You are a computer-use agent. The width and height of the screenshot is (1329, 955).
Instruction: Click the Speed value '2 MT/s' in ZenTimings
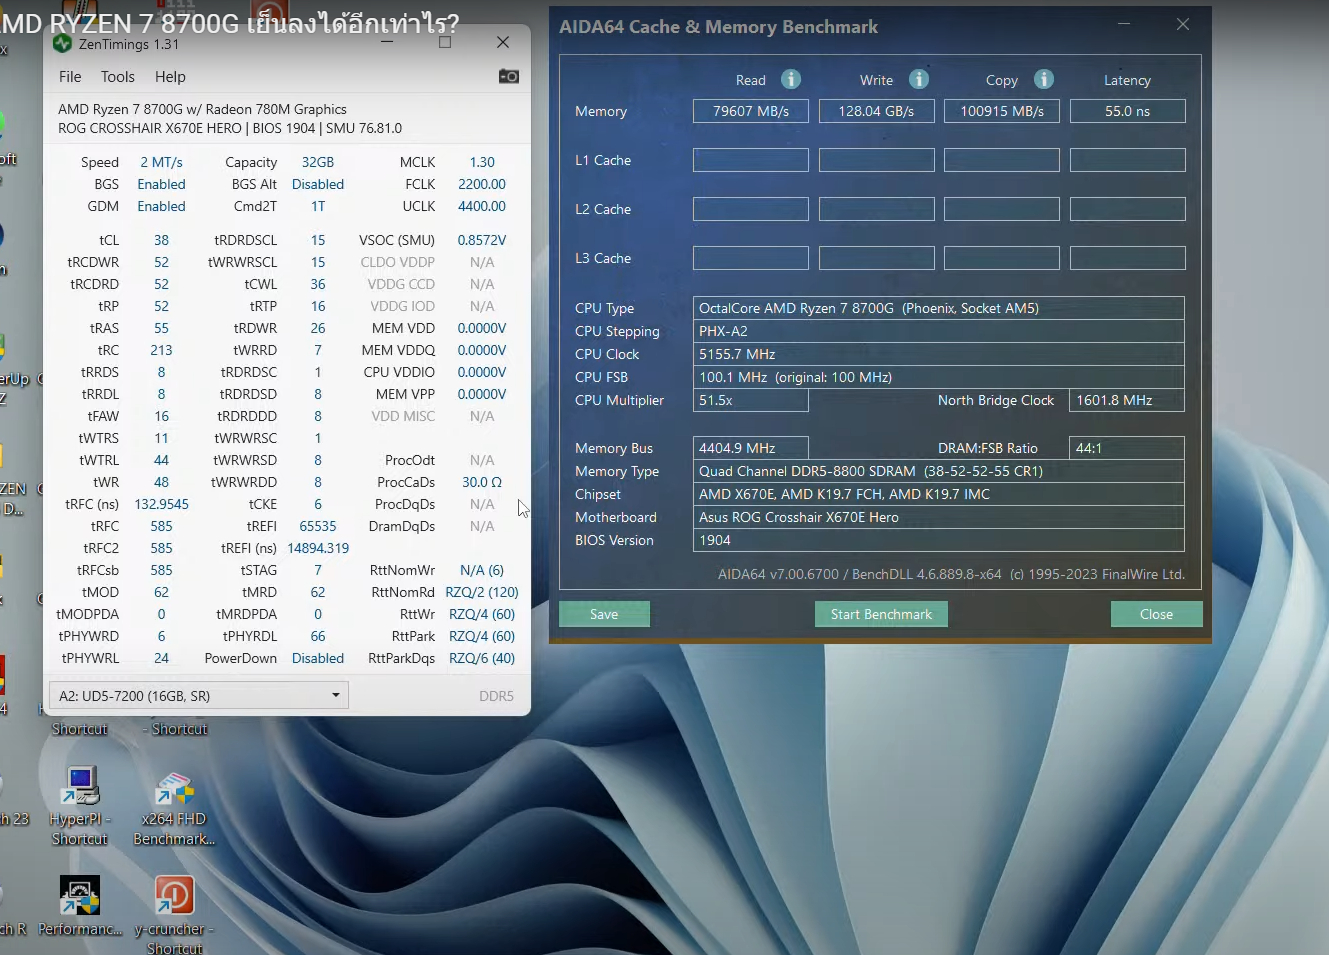pos(161,162)
